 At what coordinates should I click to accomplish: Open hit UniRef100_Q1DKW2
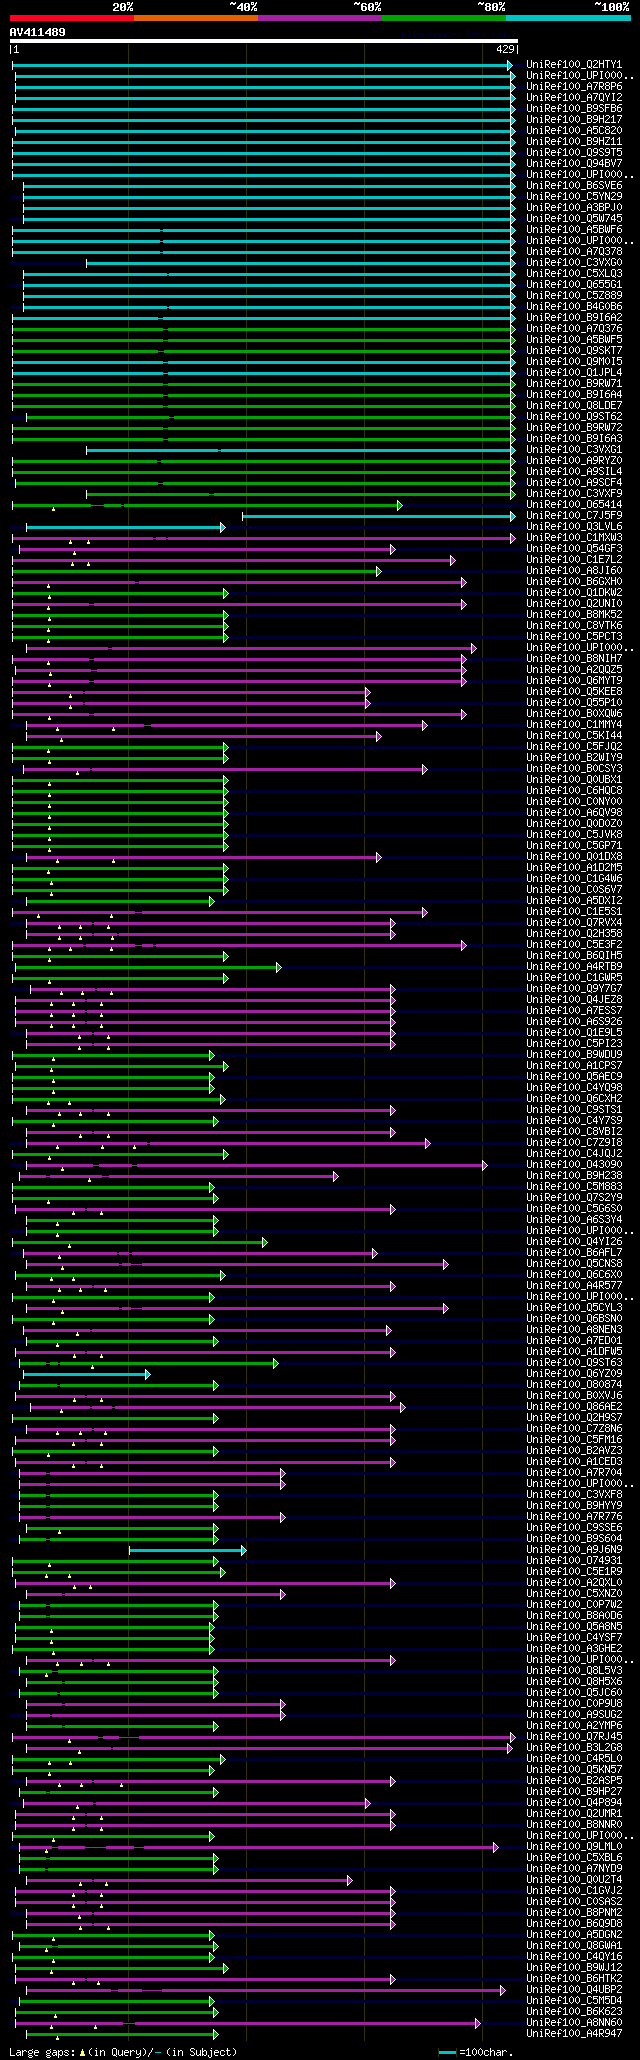pyautogui.click(x=574, y=593)
